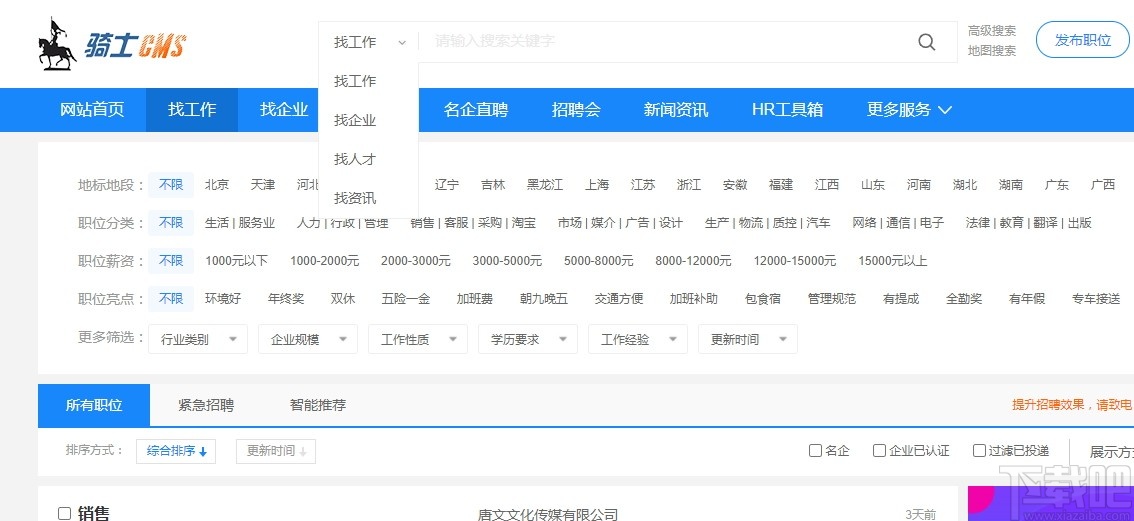Viewport: 1134px width, 521px height.
Task: Filter by 双休 benefit
Action: coord(343,298)
